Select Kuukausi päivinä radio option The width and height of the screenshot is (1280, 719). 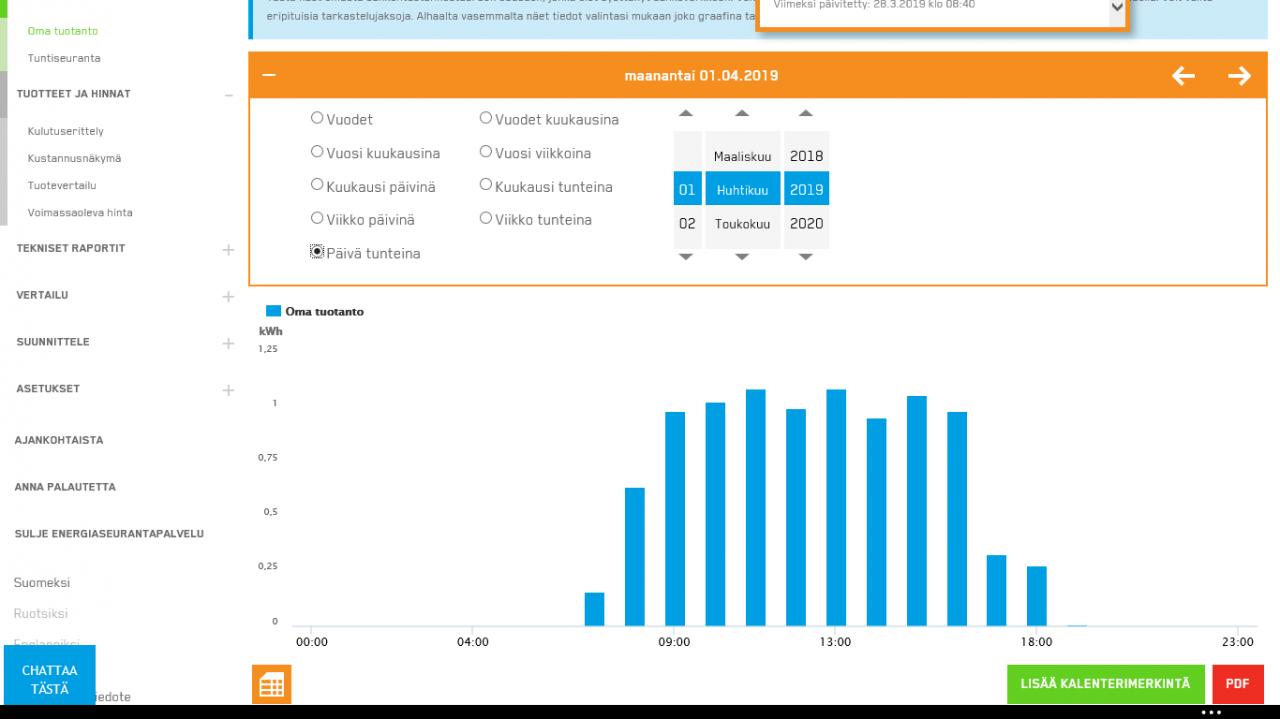pyautogui.click(x=317, y=185)
